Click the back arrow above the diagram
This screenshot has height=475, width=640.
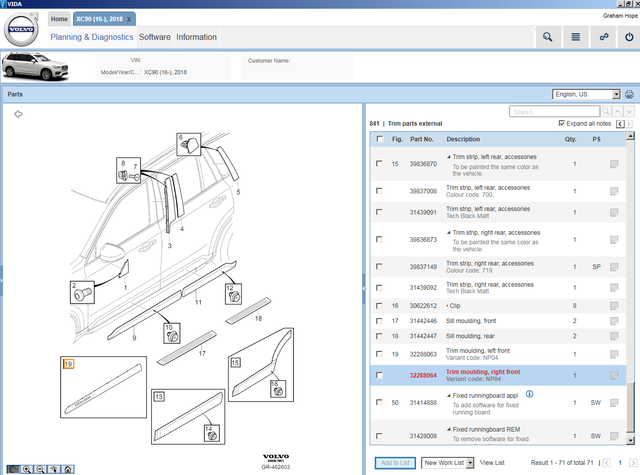(18, 114)
